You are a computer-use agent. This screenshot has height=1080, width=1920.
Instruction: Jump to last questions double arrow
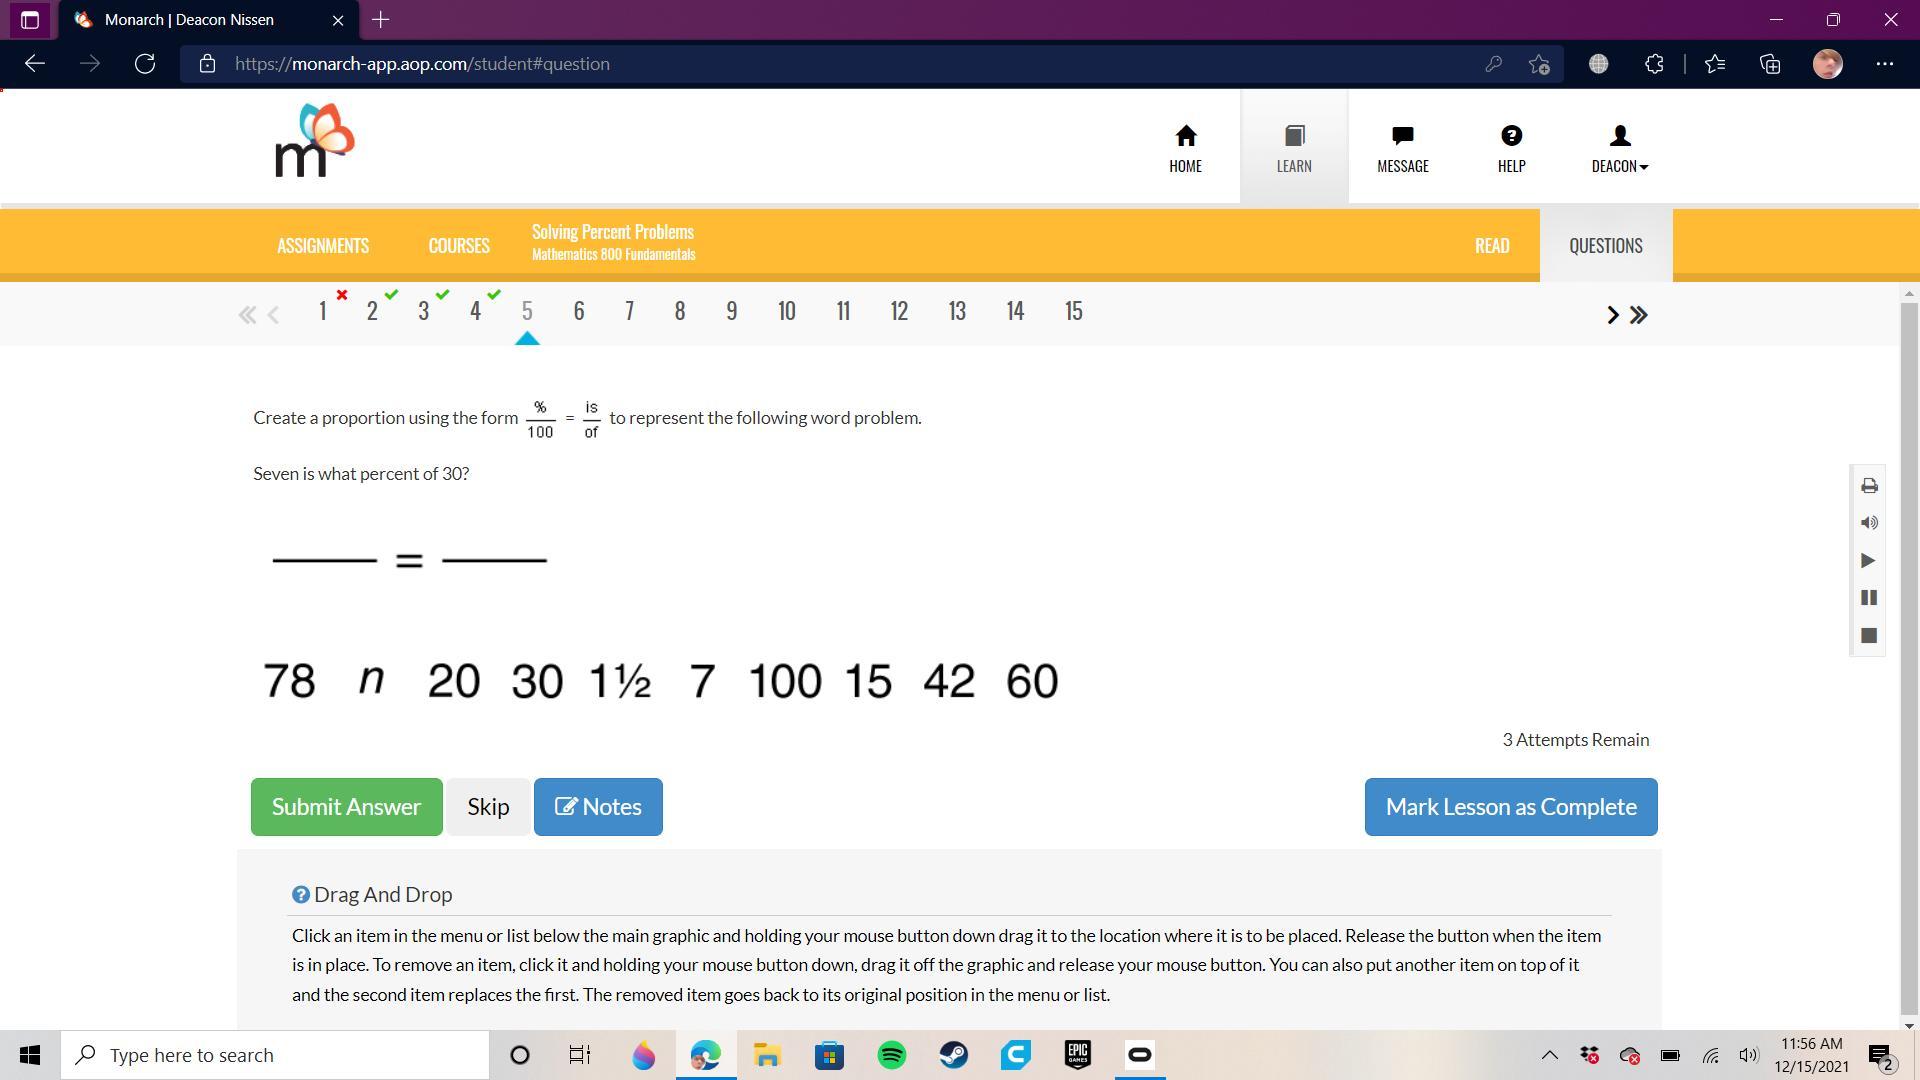[x=1639, y=315]
